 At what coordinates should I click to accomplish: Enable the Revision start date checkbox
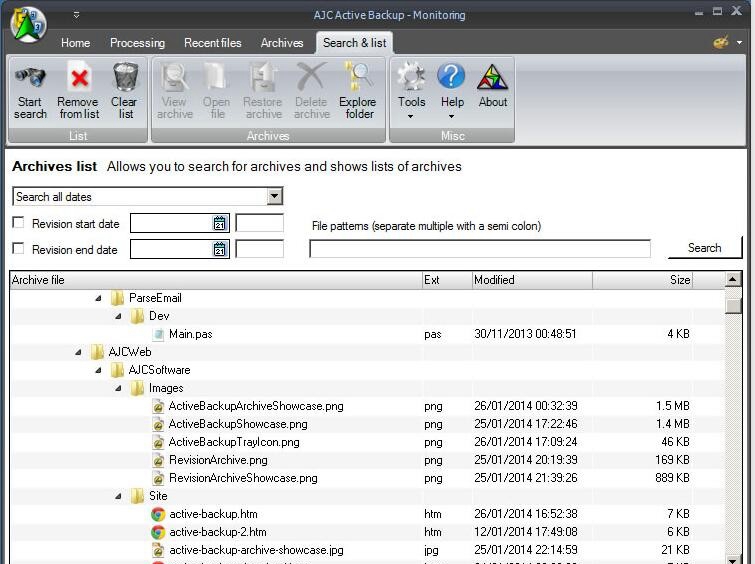(x=18, y=223)
